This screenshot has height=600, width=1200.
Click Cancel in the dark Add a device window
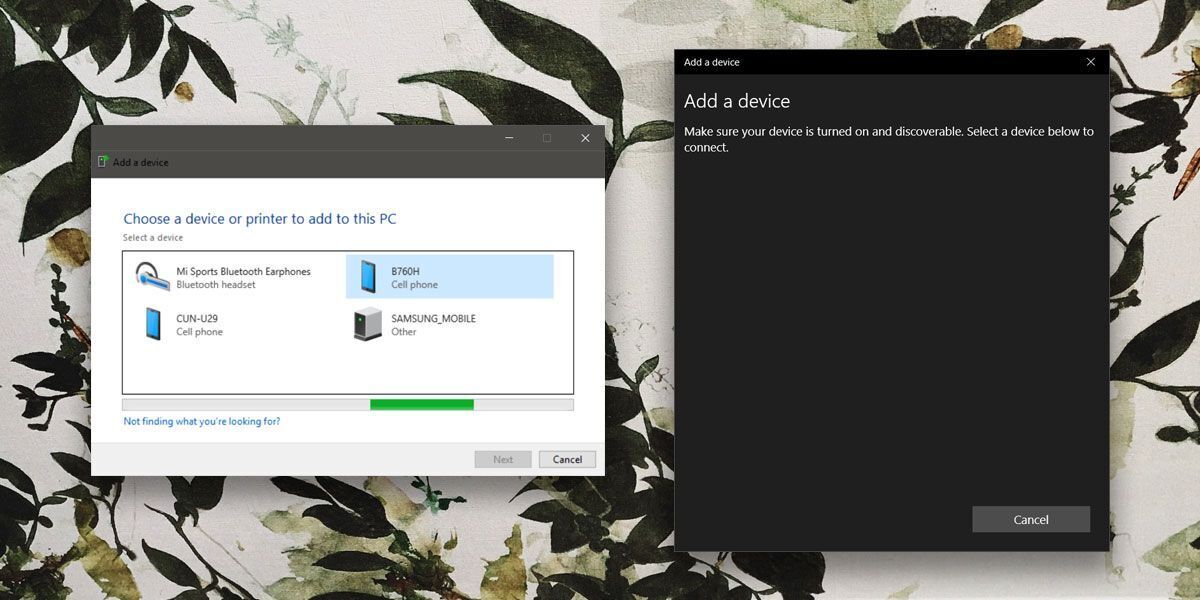tap(1031, 519)
